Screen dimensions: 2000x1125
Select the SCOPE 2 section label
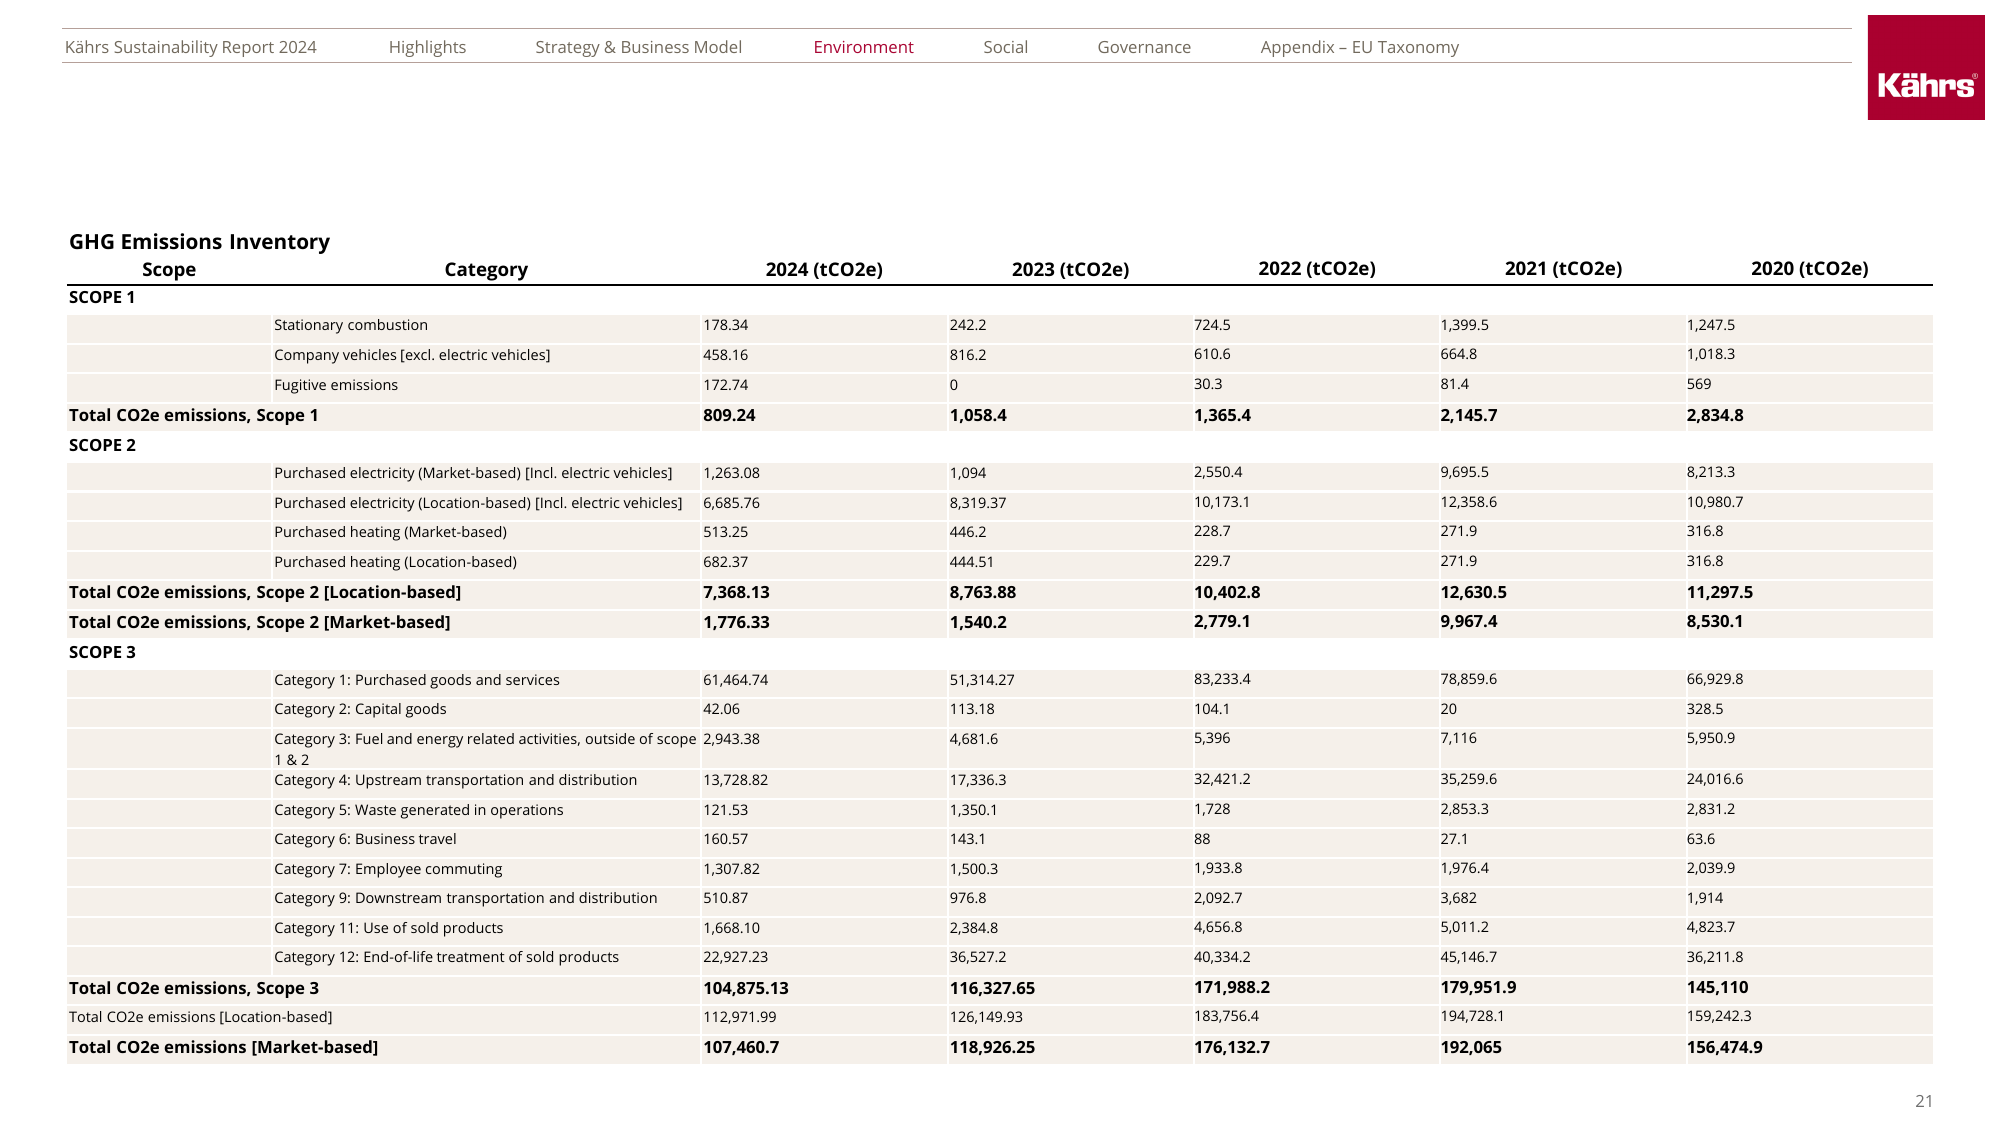[102, 445]
